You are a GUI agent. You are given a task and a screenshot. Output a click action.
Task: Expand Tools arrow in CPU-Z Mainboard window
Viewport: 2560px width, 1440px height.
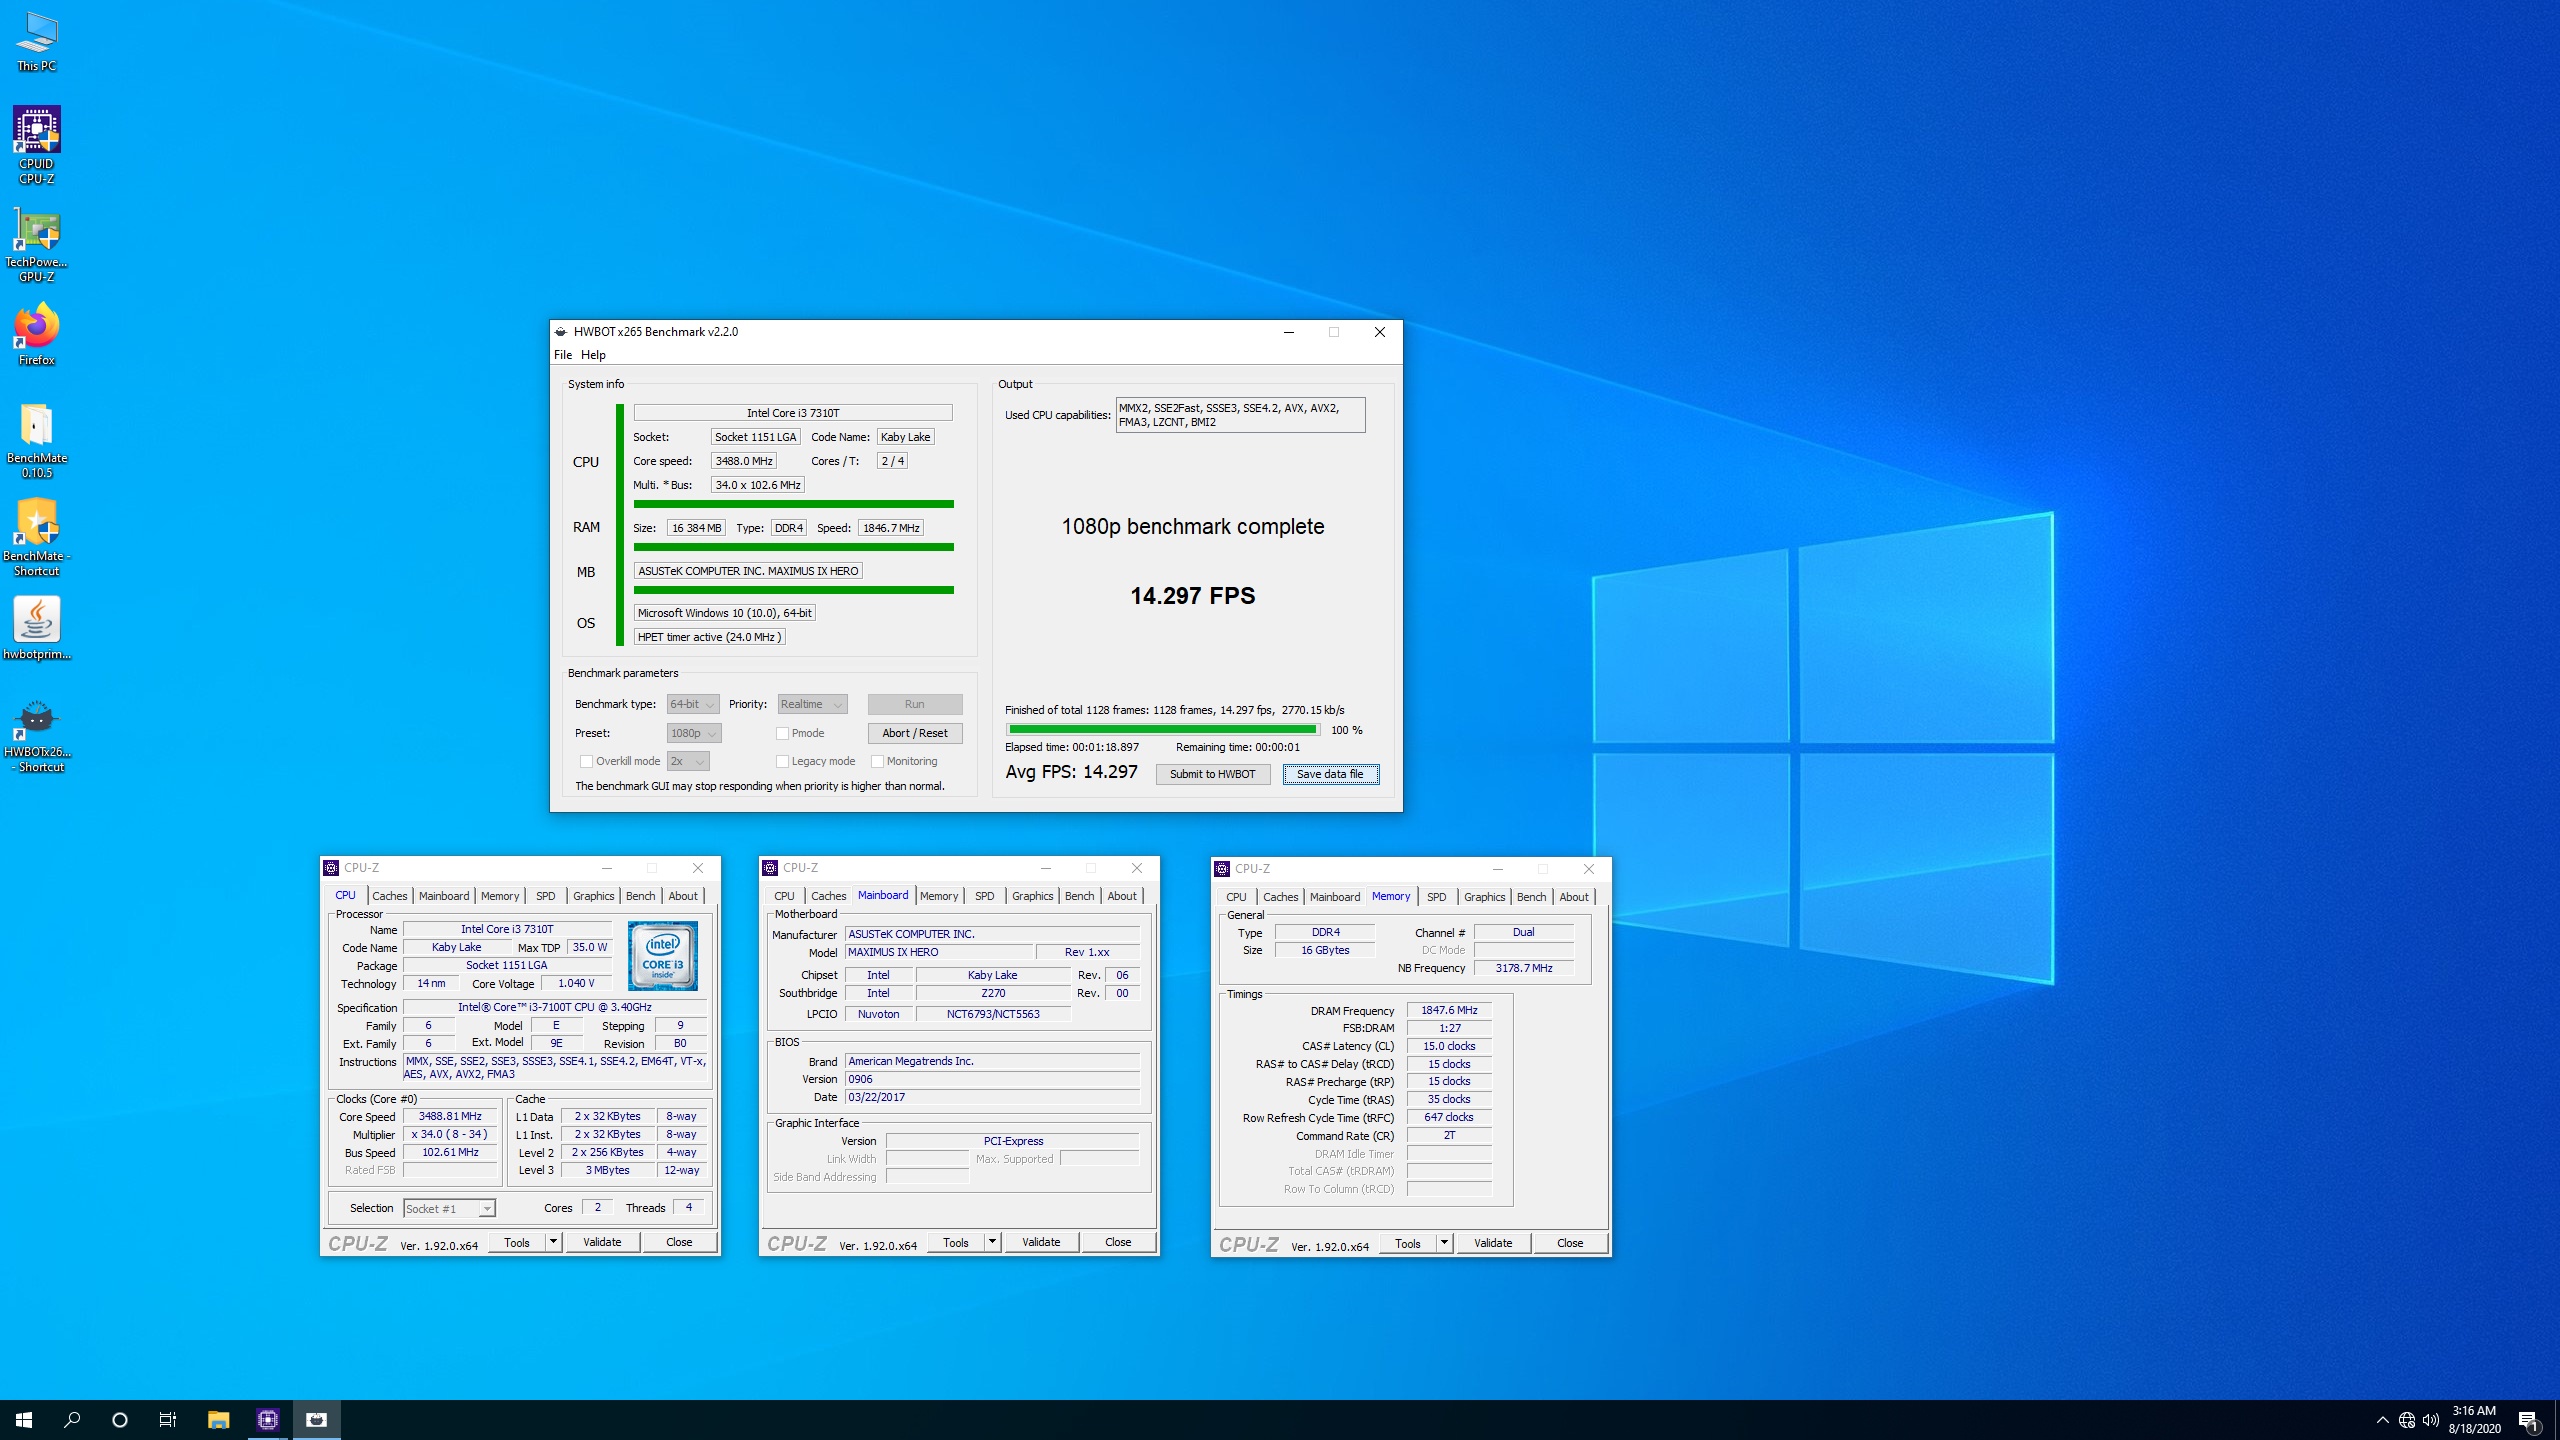[x=992, y=1242]
